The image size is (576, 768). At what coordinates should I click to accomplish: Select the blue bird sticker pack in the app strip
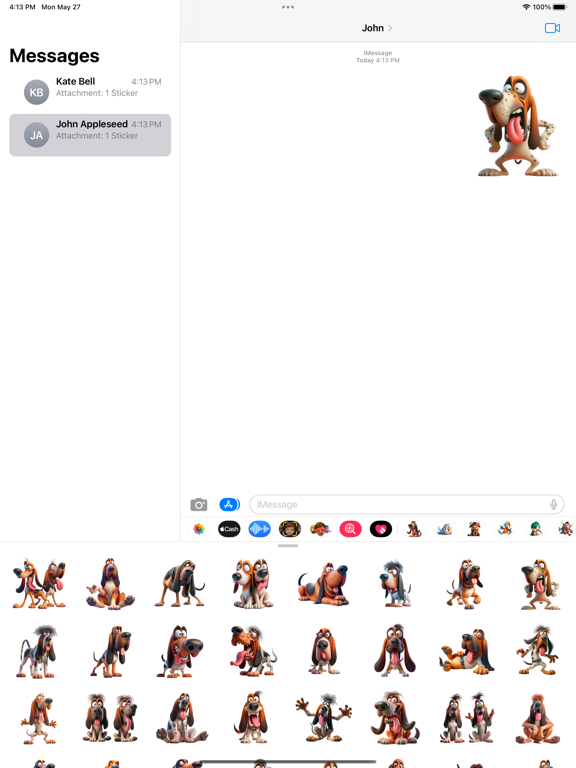[x=444, y=529]
